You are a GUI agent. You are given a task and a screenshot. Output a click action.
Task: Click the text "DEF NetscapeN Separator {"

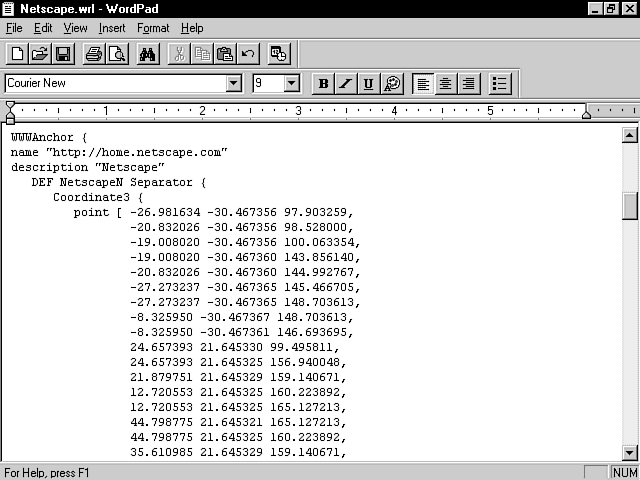tap(119, 182)
